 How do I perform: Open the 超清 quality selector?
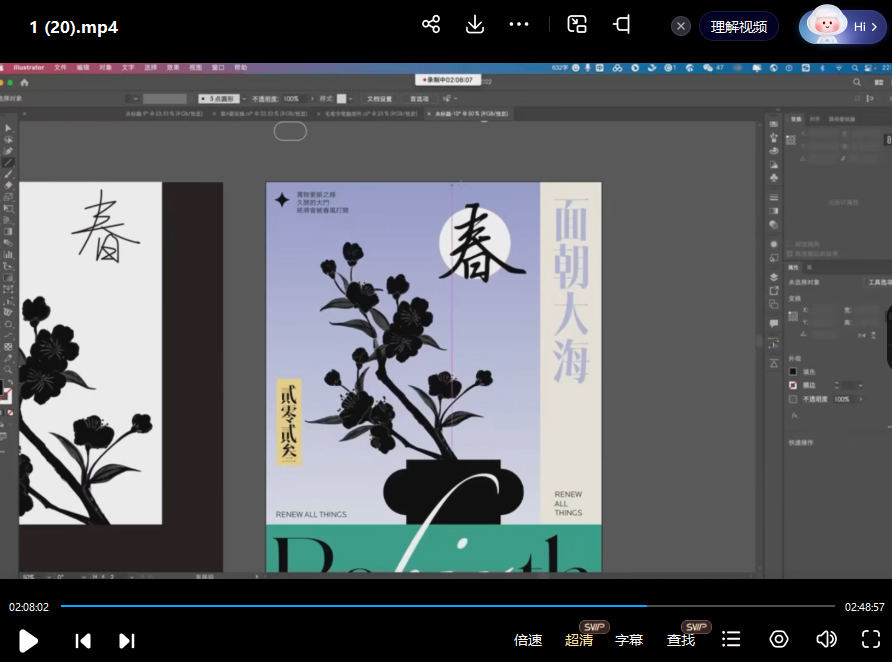[x=579, y=640]
